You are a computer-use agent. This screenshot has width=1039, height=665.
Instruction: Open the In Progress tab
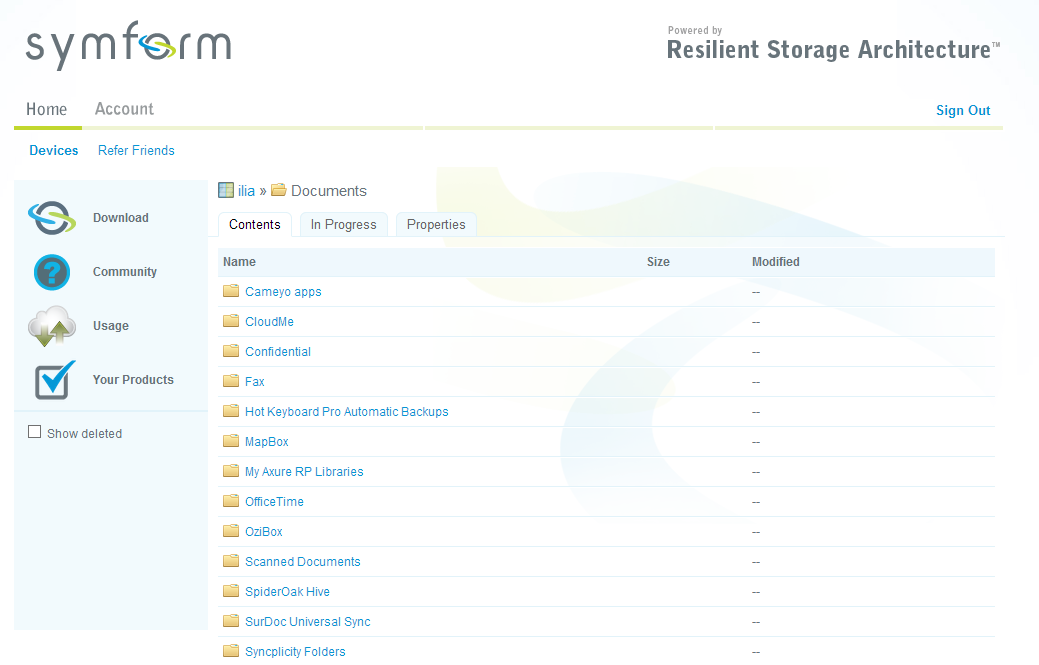click(x=343, y=225)
